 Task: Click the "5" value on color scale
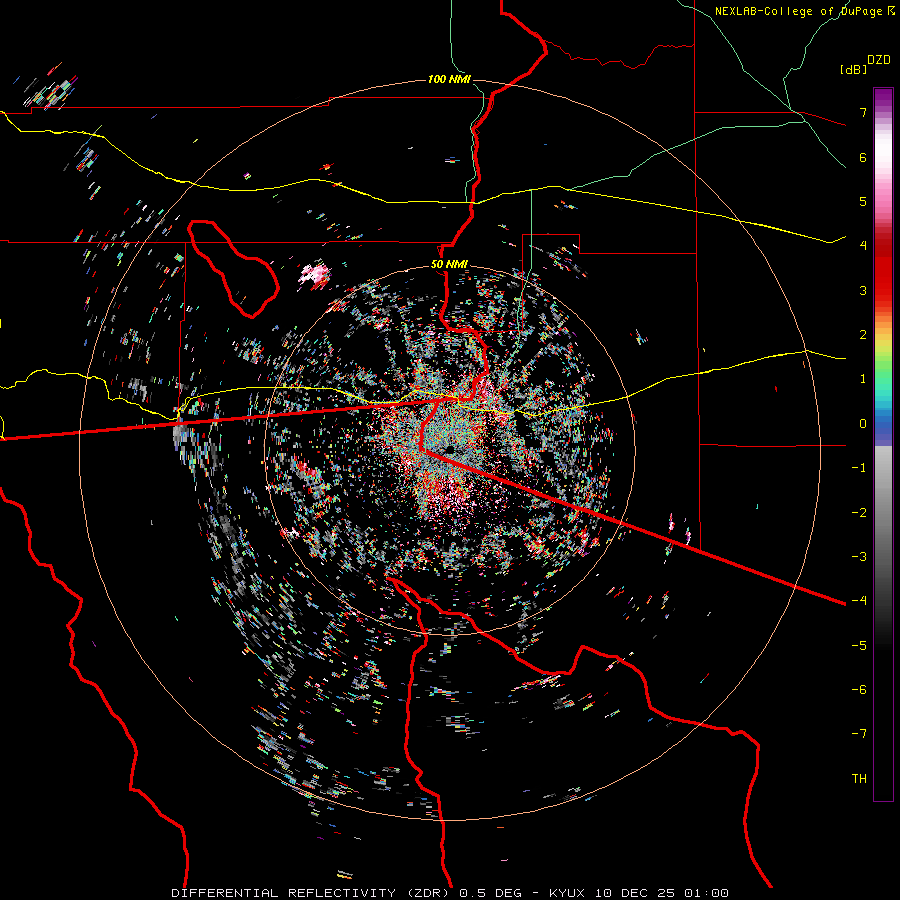click(863, 201)
